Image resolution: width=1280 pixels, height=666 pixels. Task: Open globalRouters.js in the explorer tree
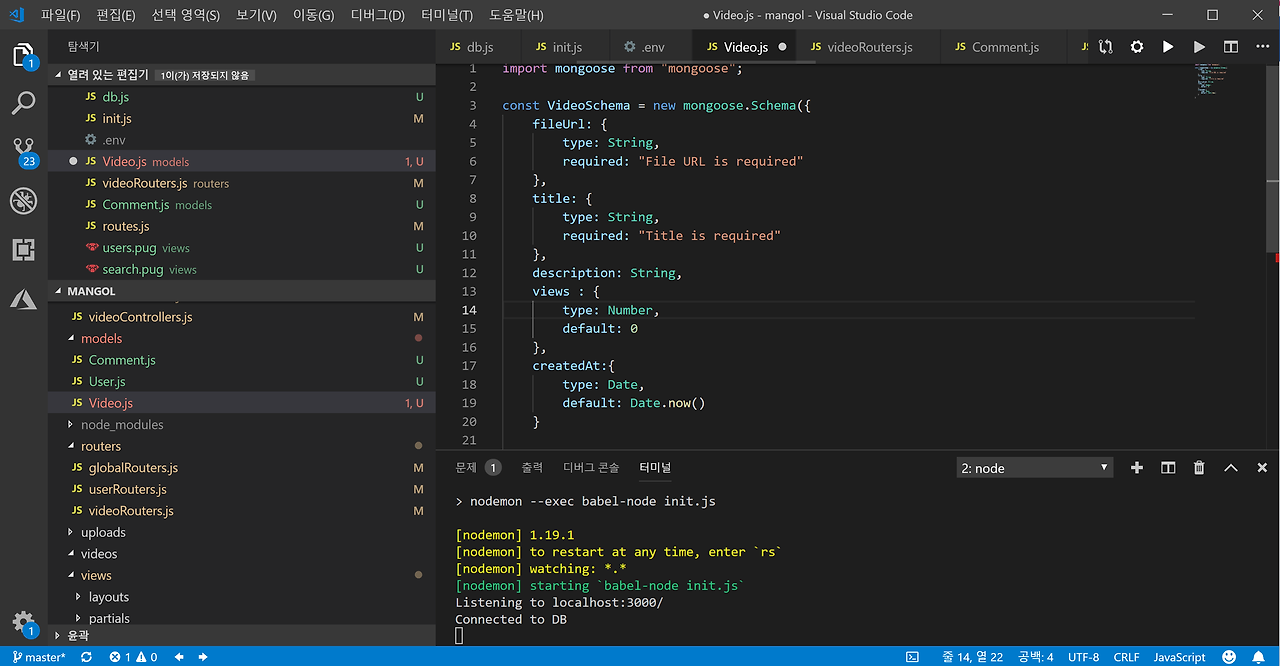click(133, 468)
